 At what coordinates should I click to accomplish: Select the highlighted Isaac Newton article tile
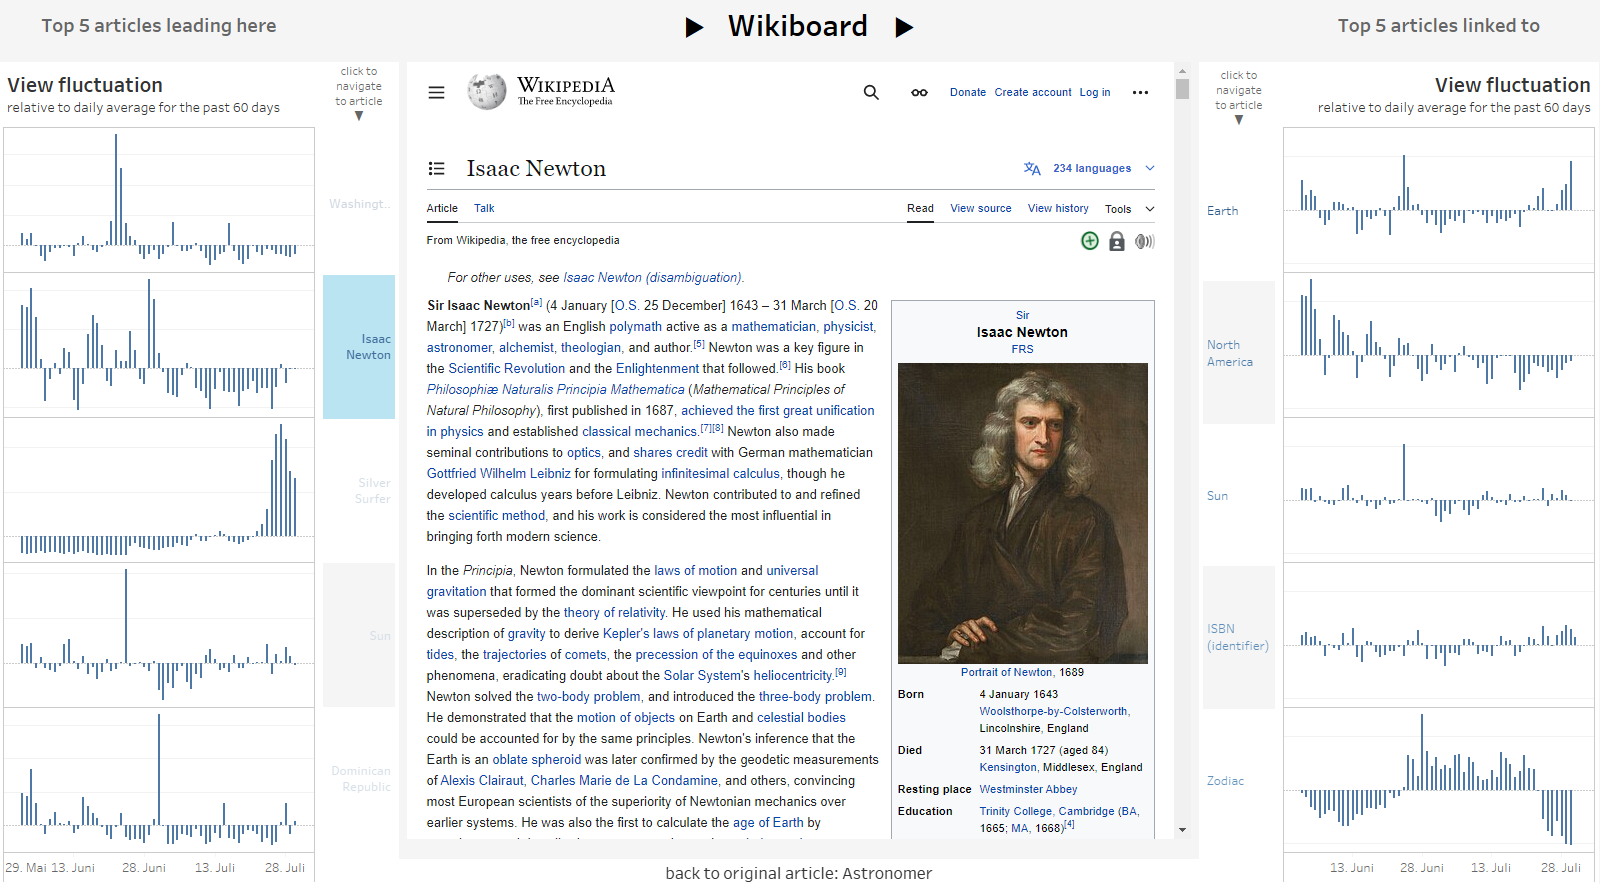click(x=359, y=347)
